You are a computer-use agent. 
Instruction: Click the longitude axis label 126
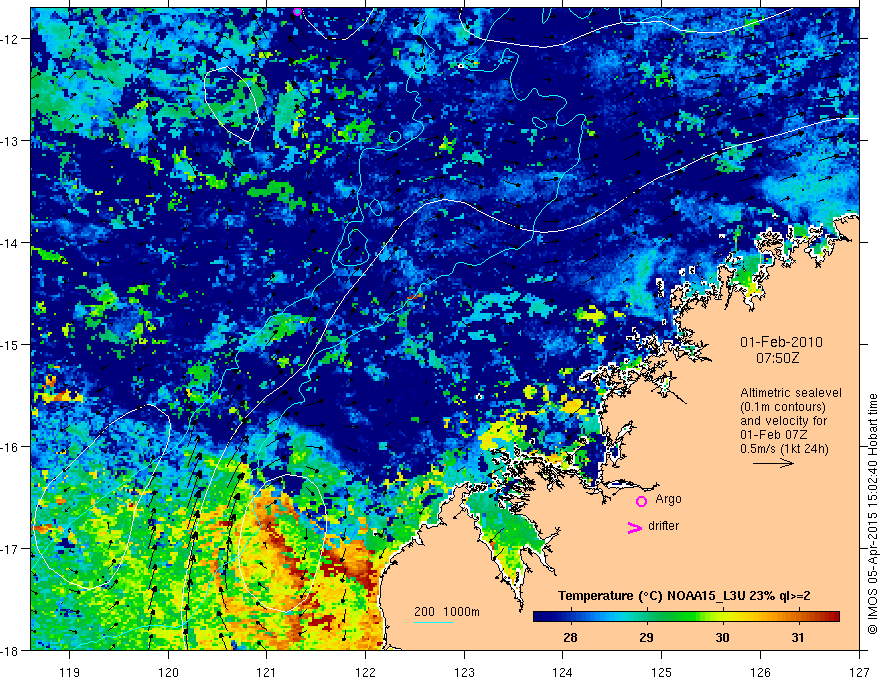[760, 672]
